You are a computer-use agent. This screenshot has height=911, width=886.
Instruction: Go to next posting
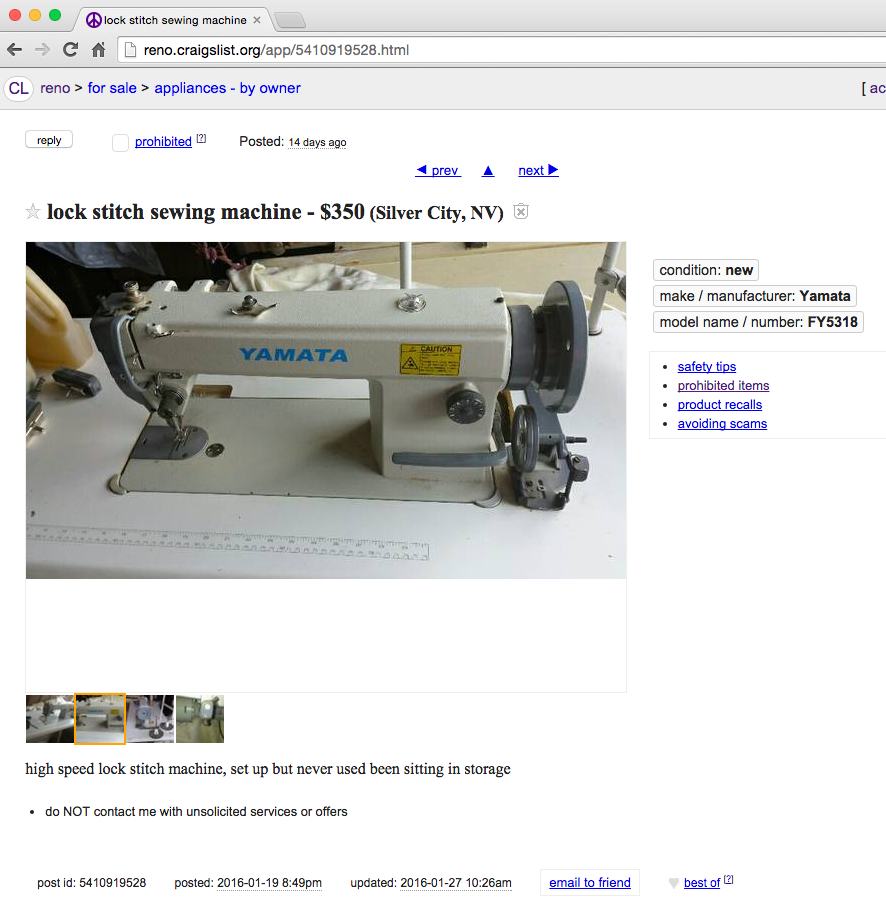tap(538, 171)
